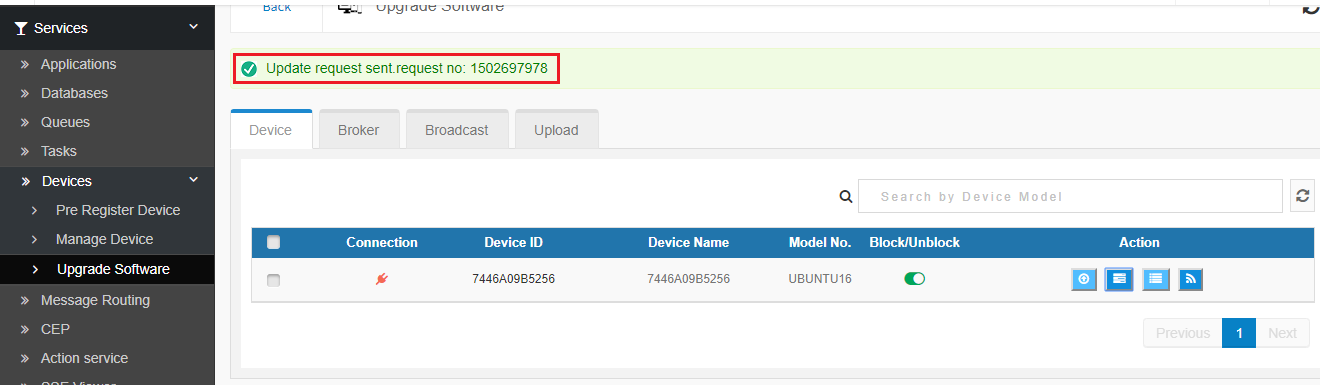Click Device ID cell 7446A09B5256
The width and height of the screenshot is (1320, 385).
[x=513, y=280]
